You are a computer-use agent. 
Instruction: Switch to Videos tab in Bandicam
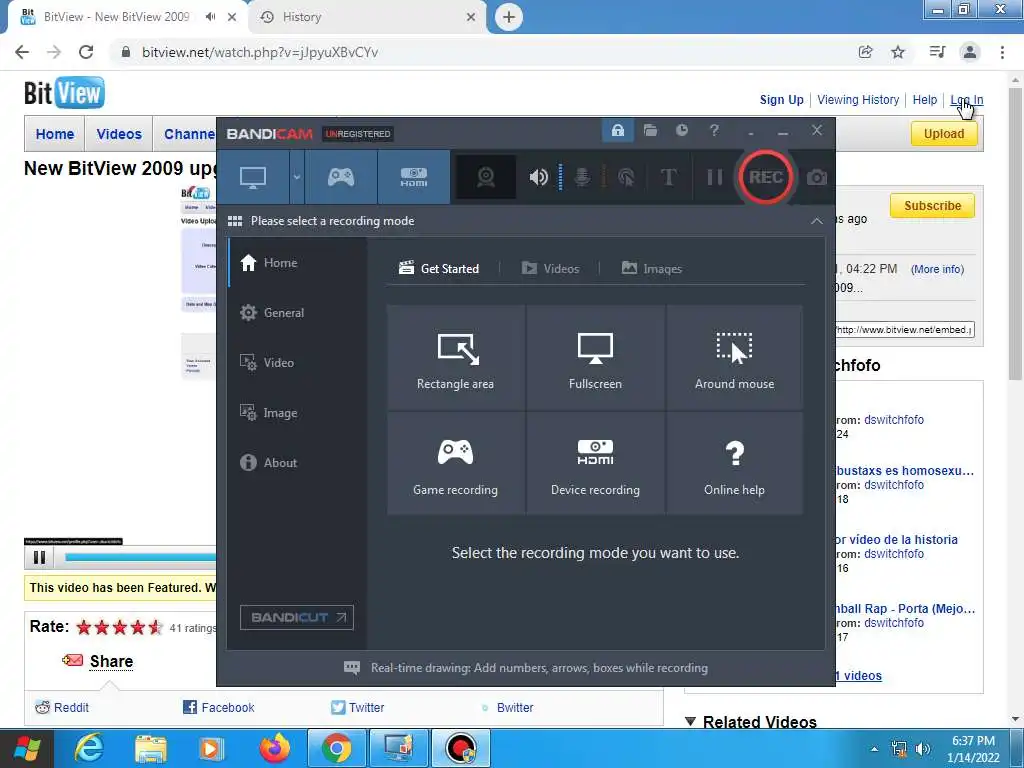(x=550, y=268)
